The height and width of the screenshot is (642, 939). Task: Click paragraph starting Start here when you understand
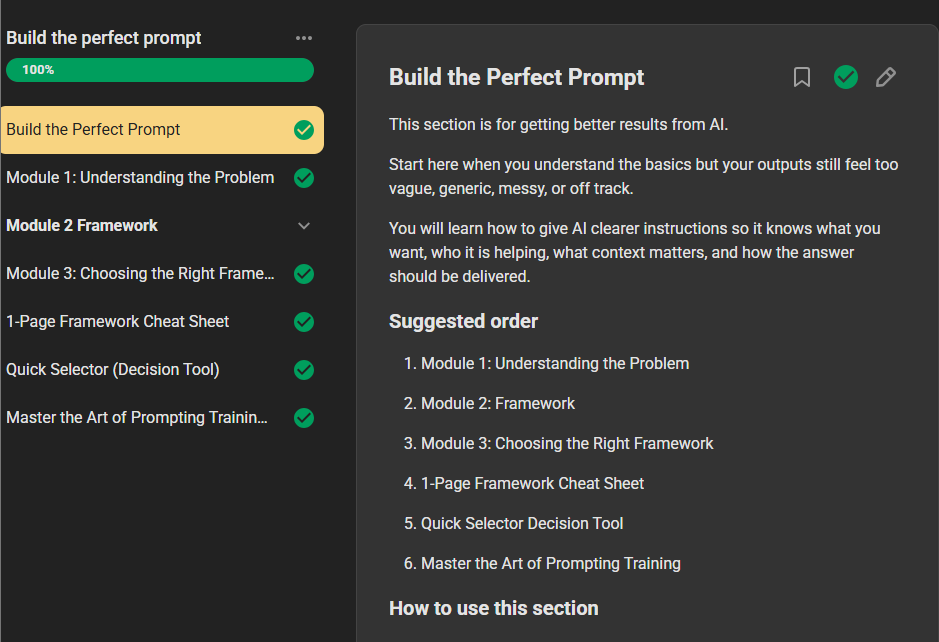pos(643,177)
